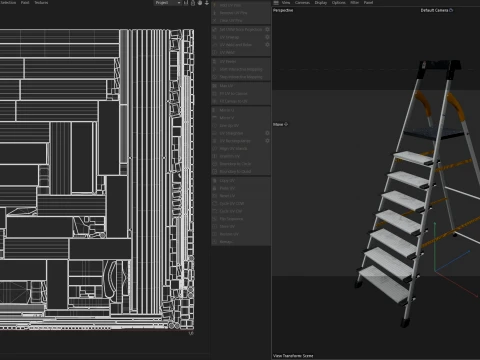Open the Textures menu in UV editor
480x360 pixels.
point(41,2)
